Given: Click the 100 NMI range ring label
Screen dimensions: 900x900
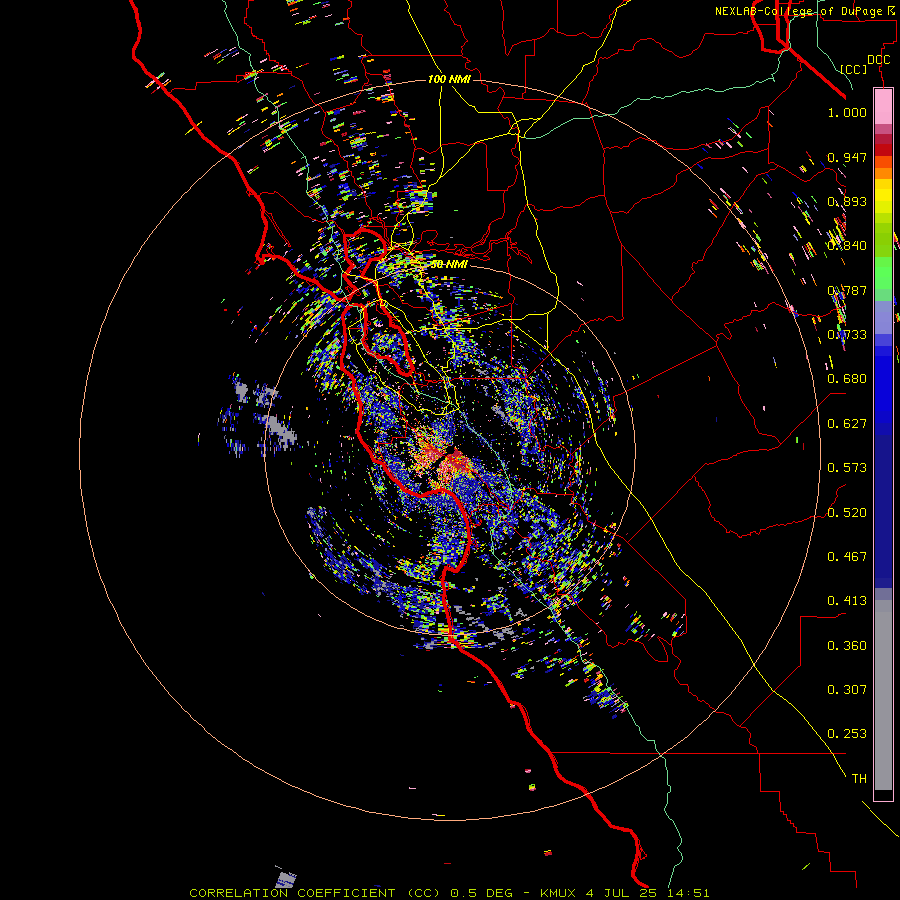Looking at the screenshot, I should [449, 79].
